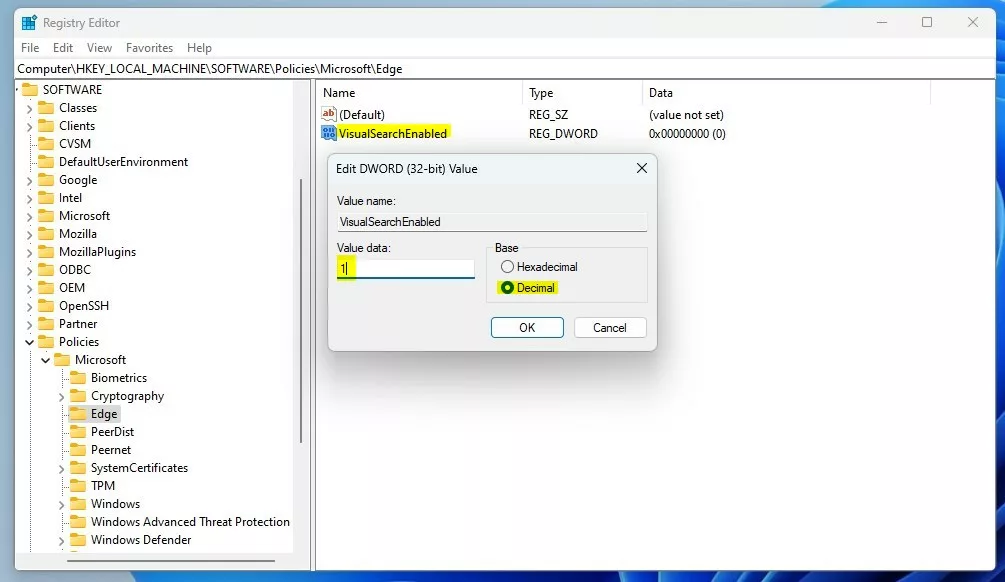Viewport: 1005px width, 582px height.
Task: Open the Edit menu
Action: [63, 47]
